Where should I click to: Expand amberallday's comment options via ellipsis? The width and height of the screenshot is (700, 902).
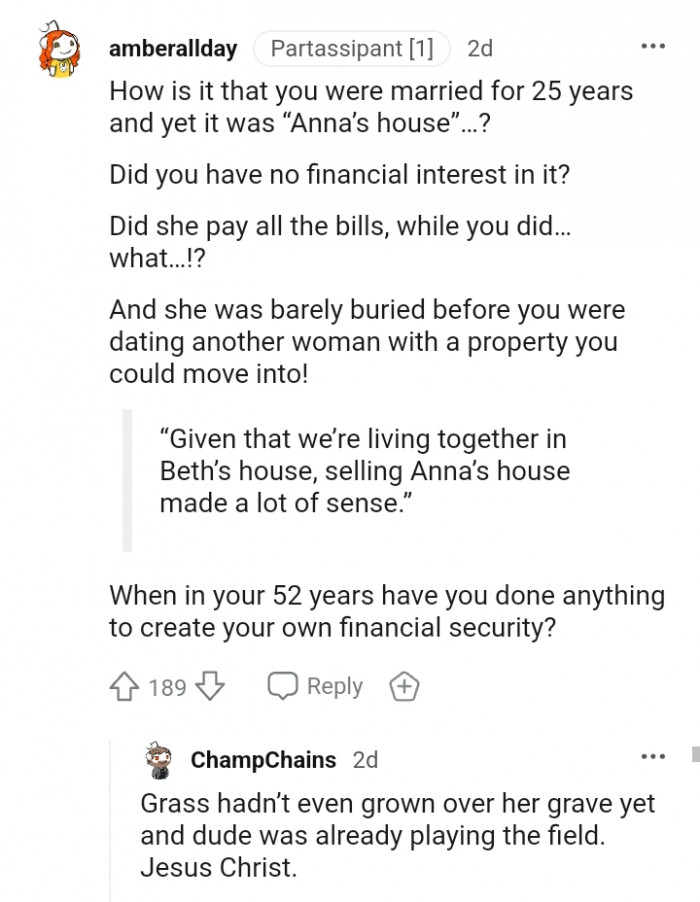(654, 44)
